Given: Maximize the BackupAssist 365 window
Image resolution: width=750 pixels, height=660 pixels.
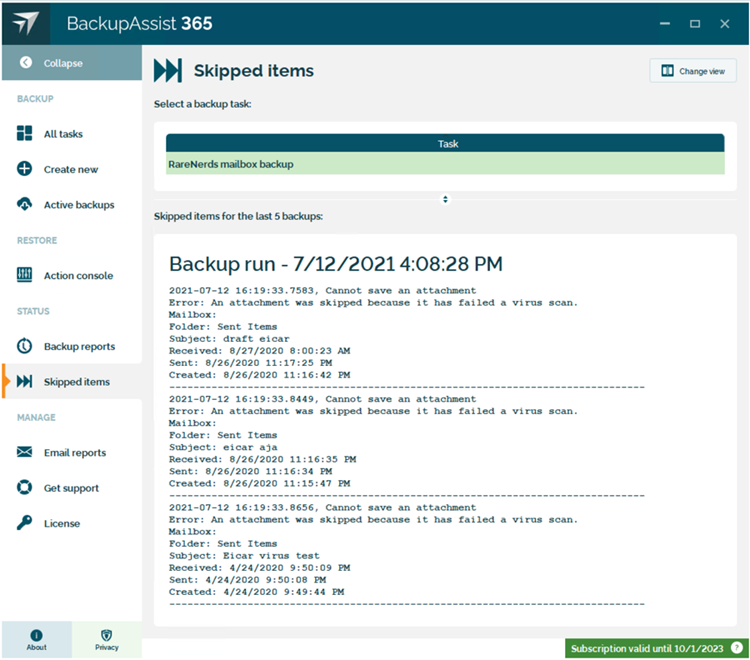Looking at the screenshot, I should point(695,23).
